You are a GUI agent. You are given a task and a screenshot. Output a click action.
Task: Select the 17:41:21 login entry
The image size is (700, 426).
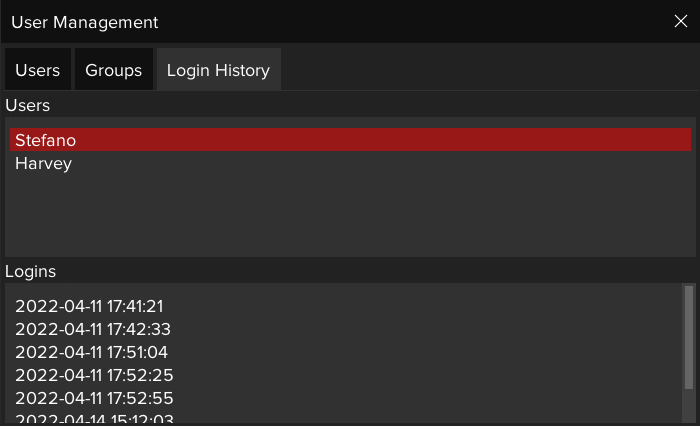point(89,306)
